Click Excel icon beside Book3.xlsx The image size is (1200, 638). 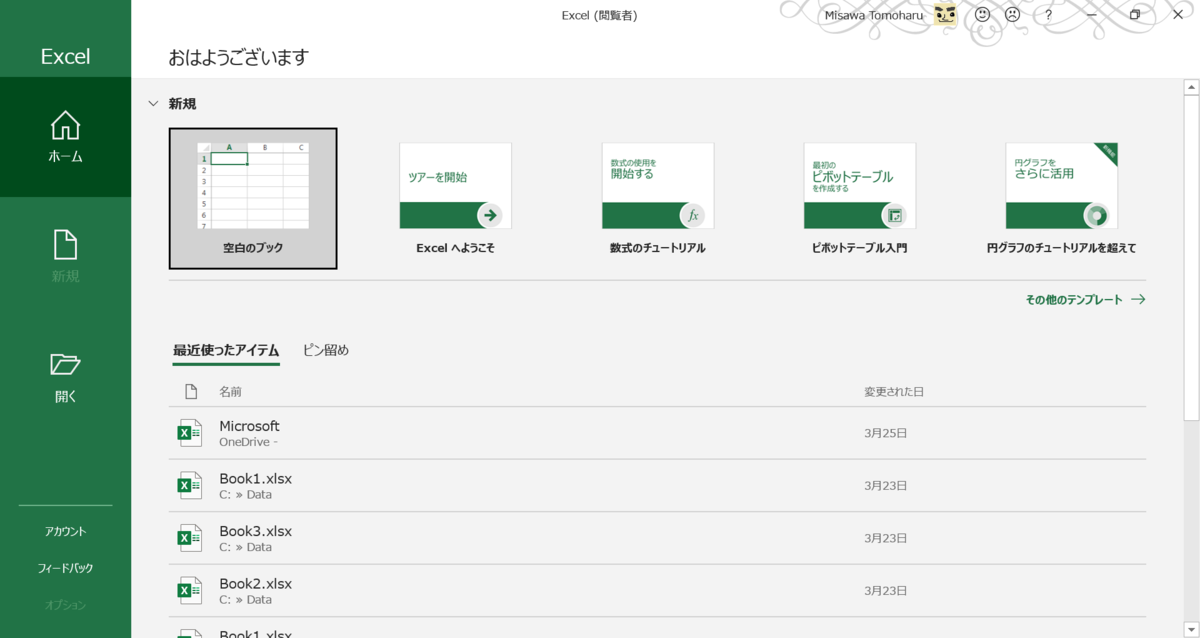point(189,538)
